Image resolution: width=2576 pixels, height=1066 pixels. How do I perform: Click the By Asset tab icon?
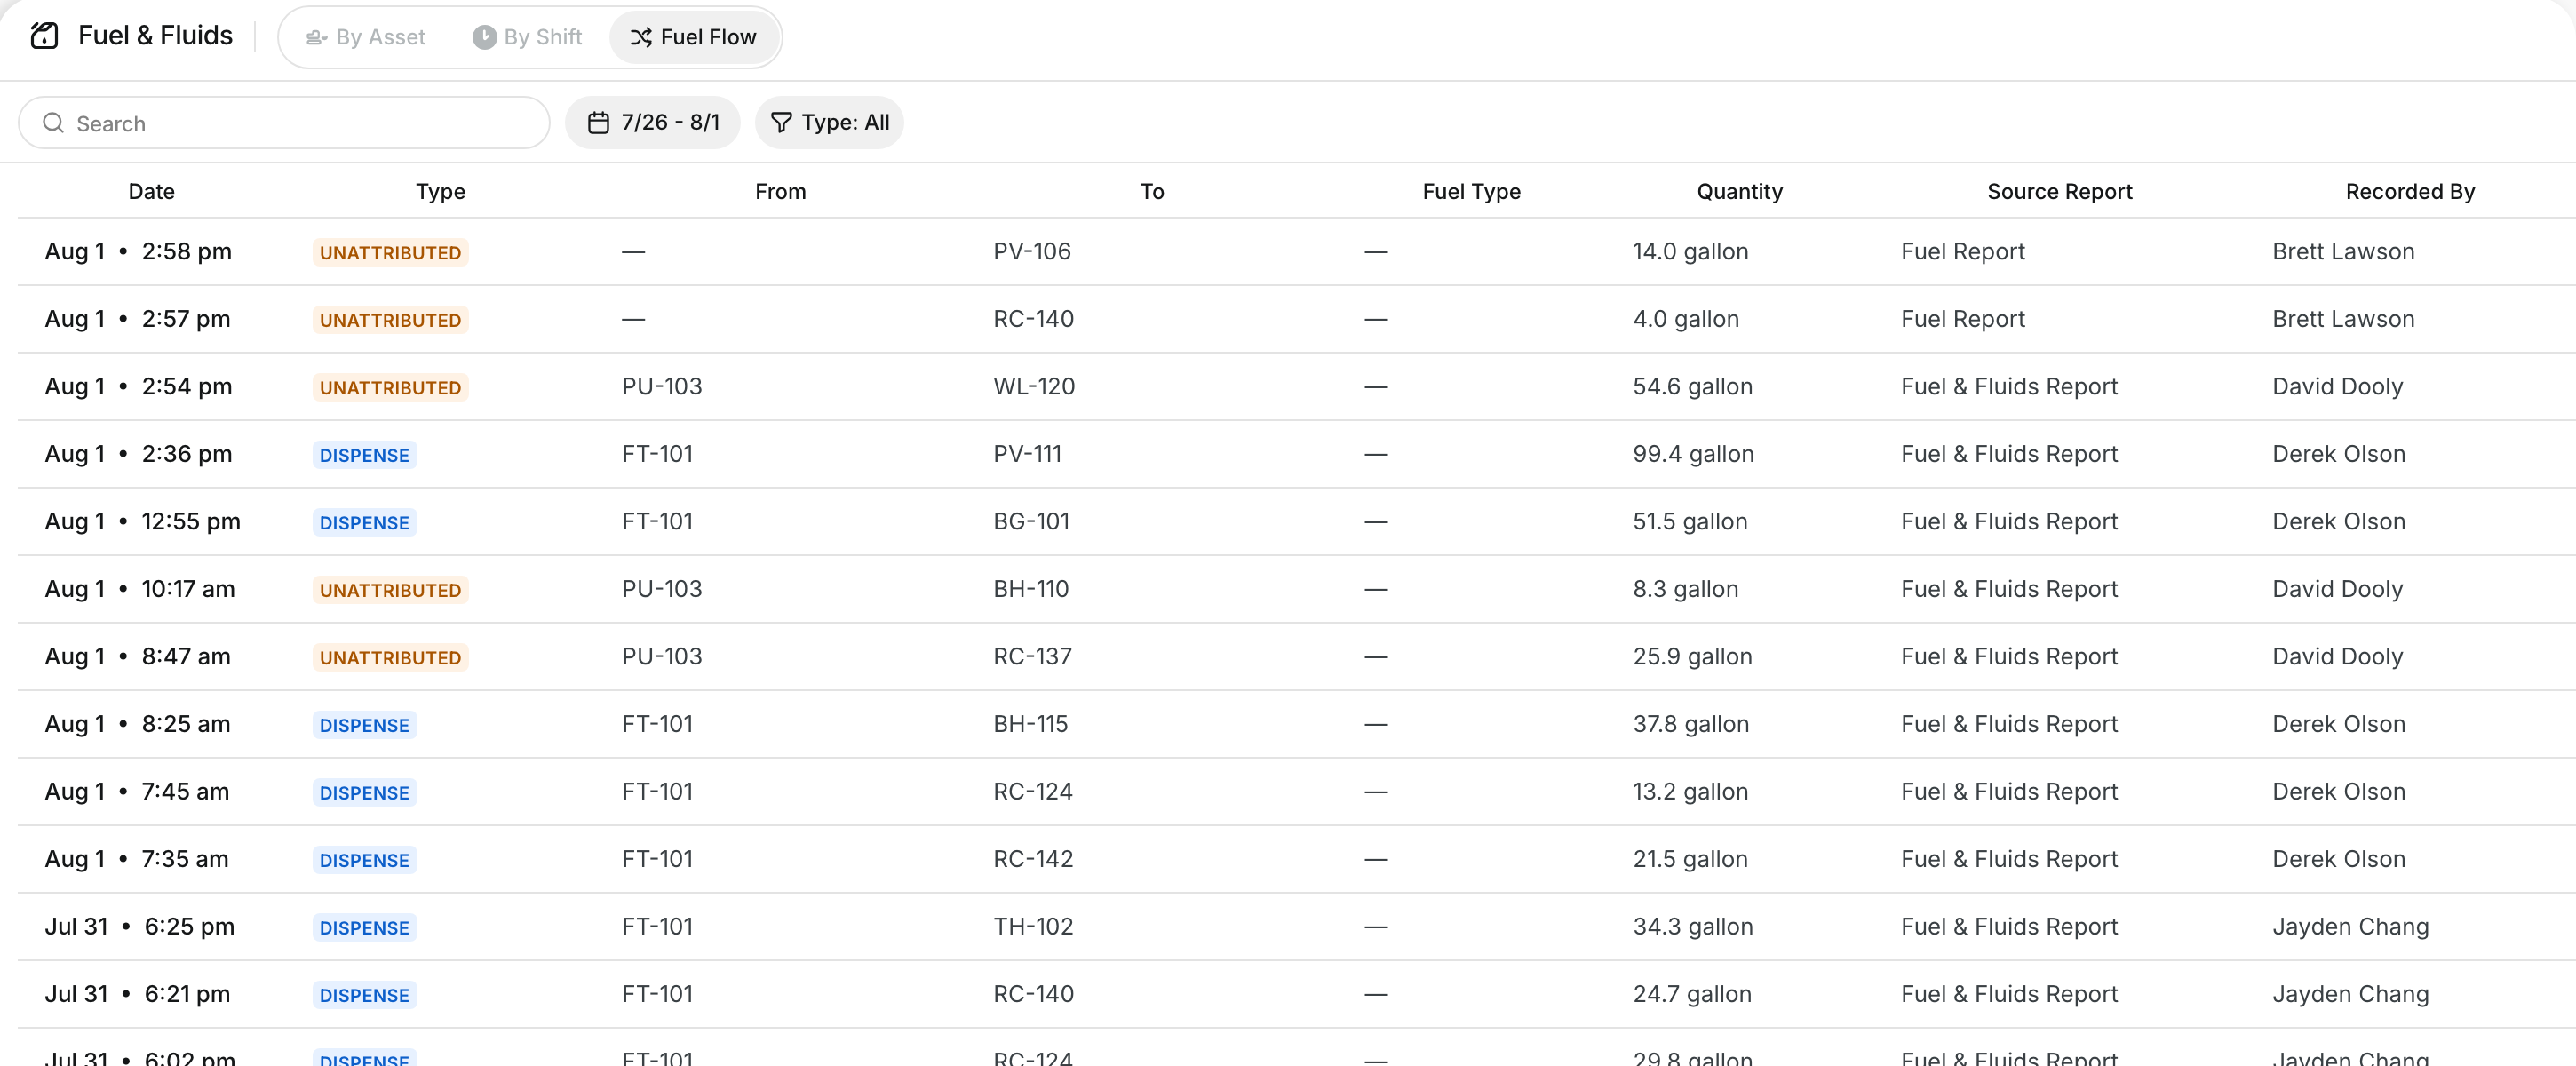tap(316, 38)
